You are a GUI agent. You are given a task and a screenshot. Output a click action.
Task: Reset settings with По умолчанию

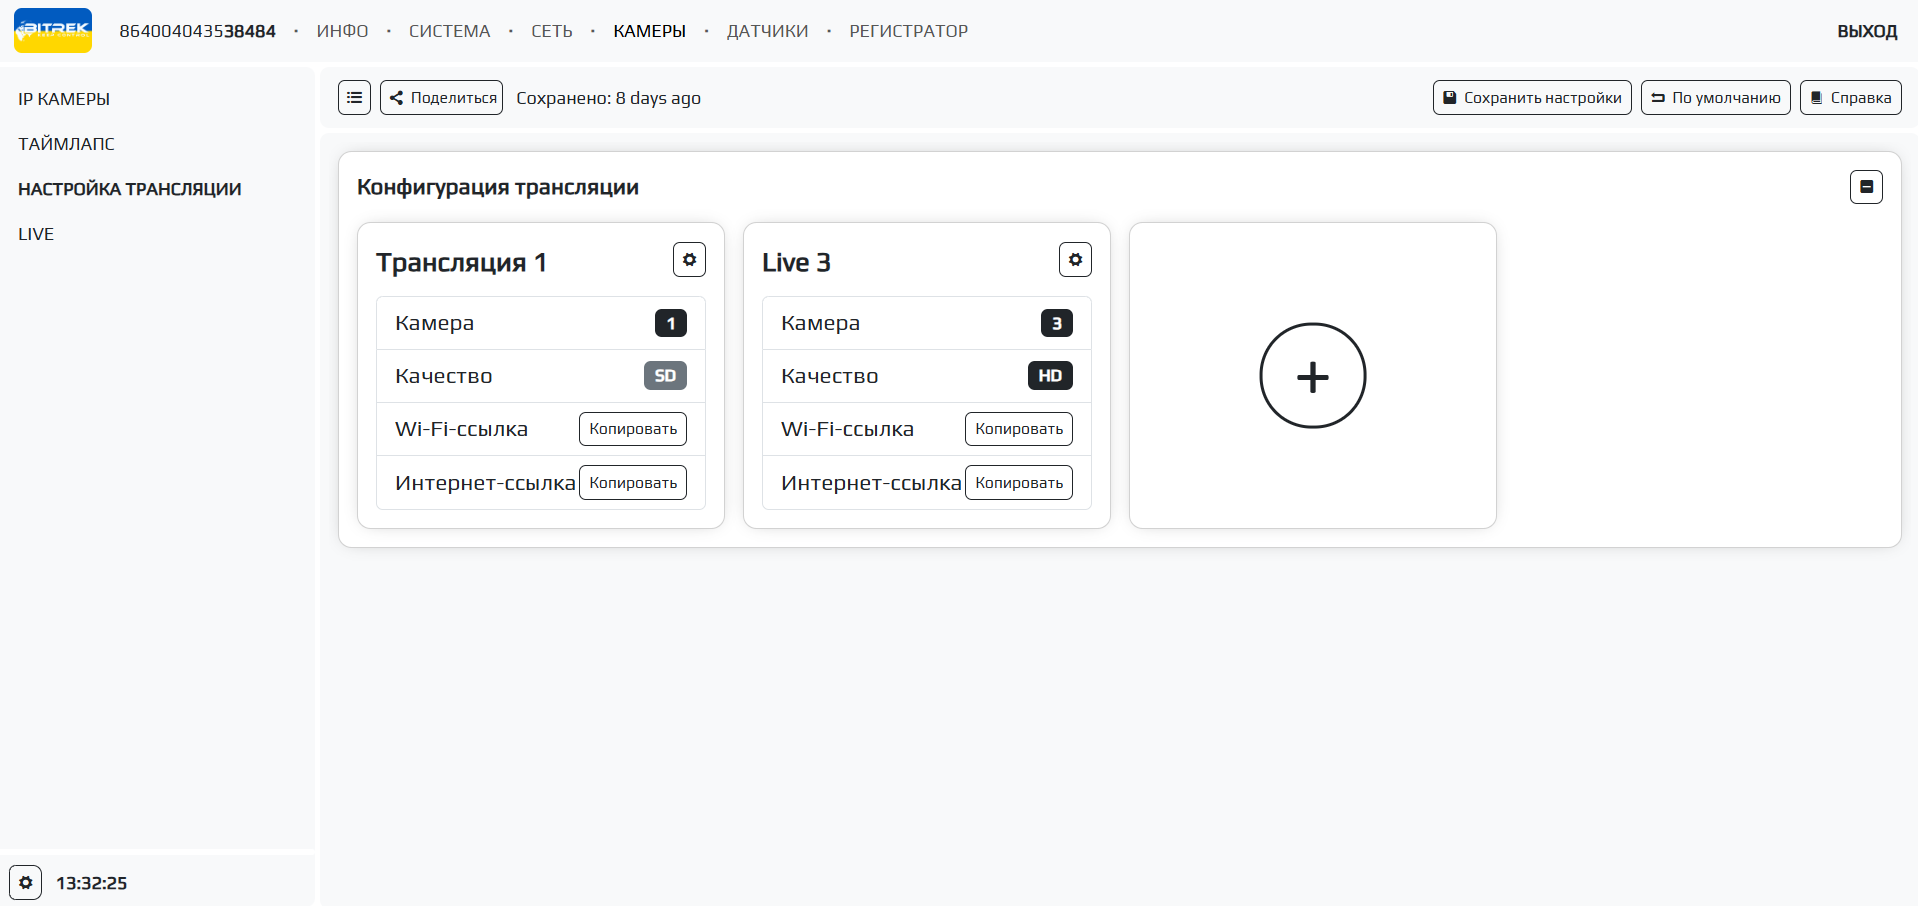[1715, 98]
